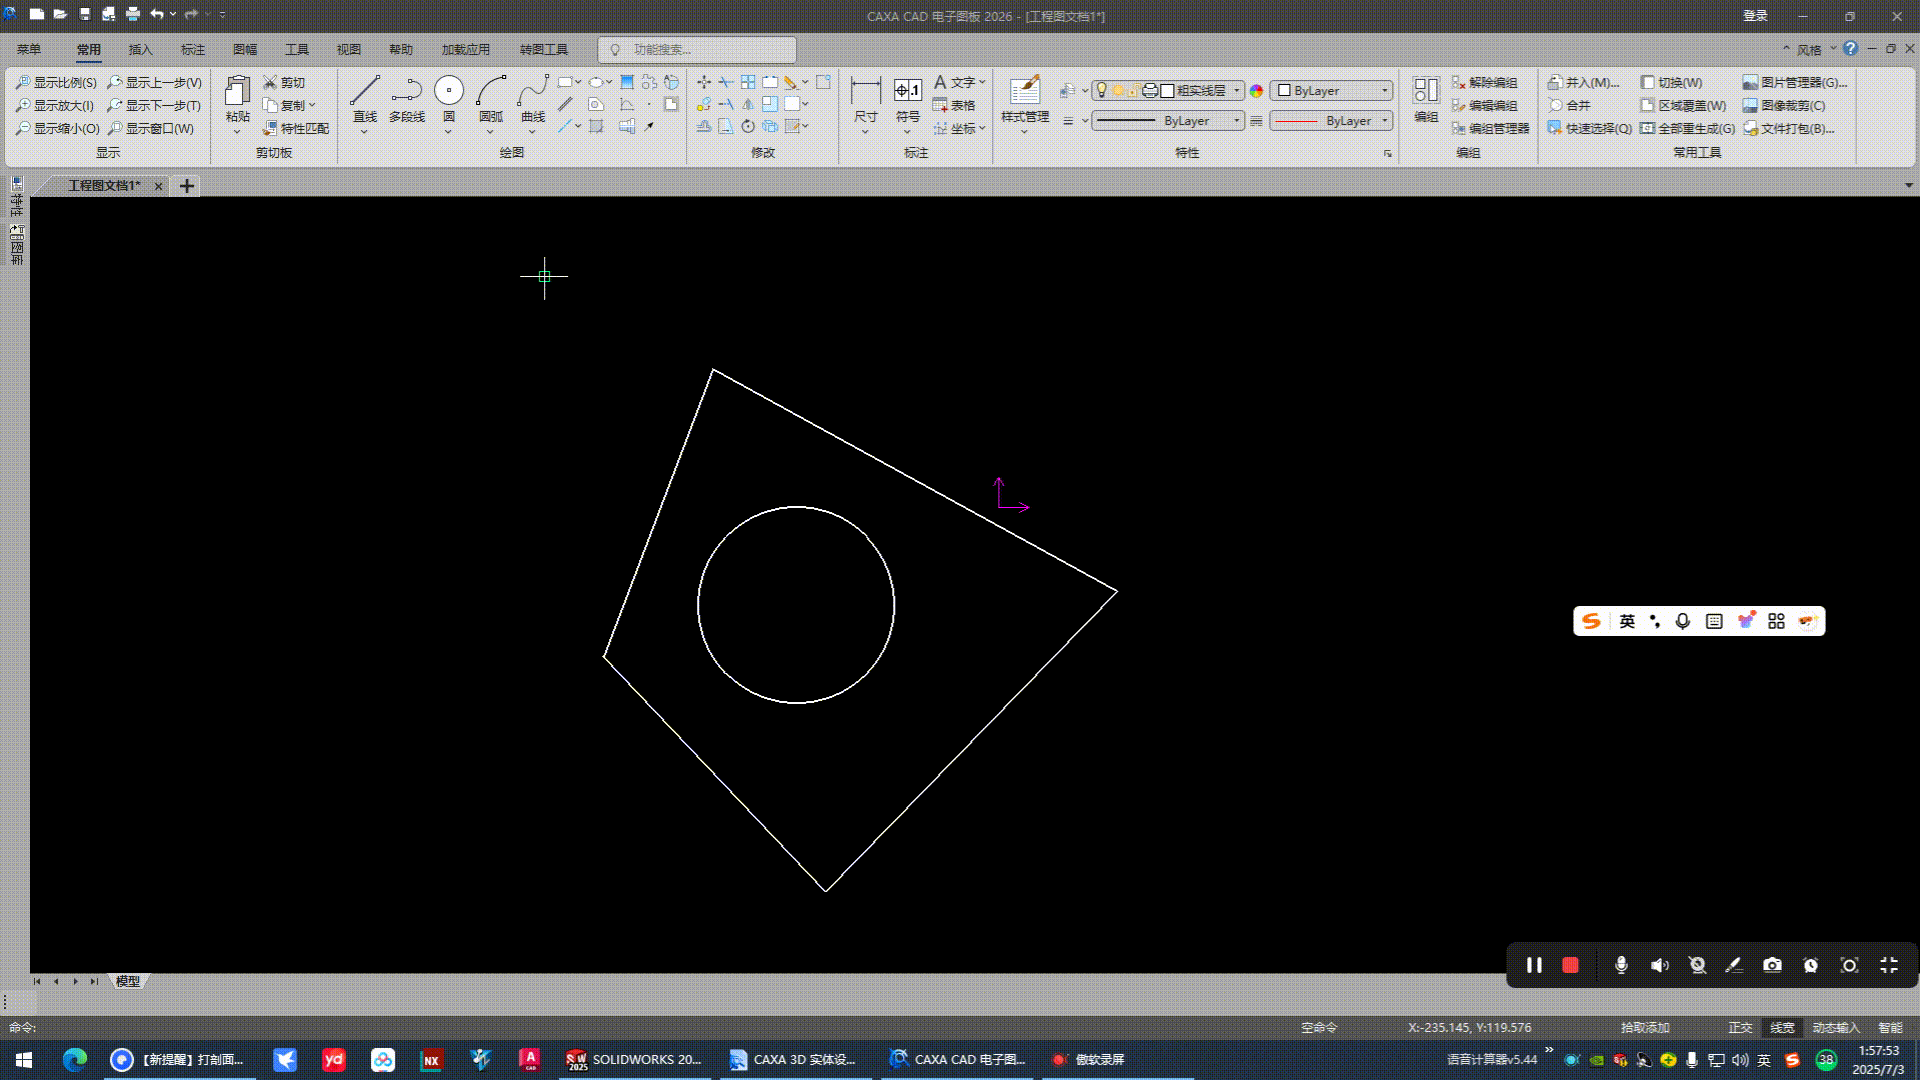Click the white layer color square
Screen dimensions: 1920x1080
click(x=1167, y=90)
